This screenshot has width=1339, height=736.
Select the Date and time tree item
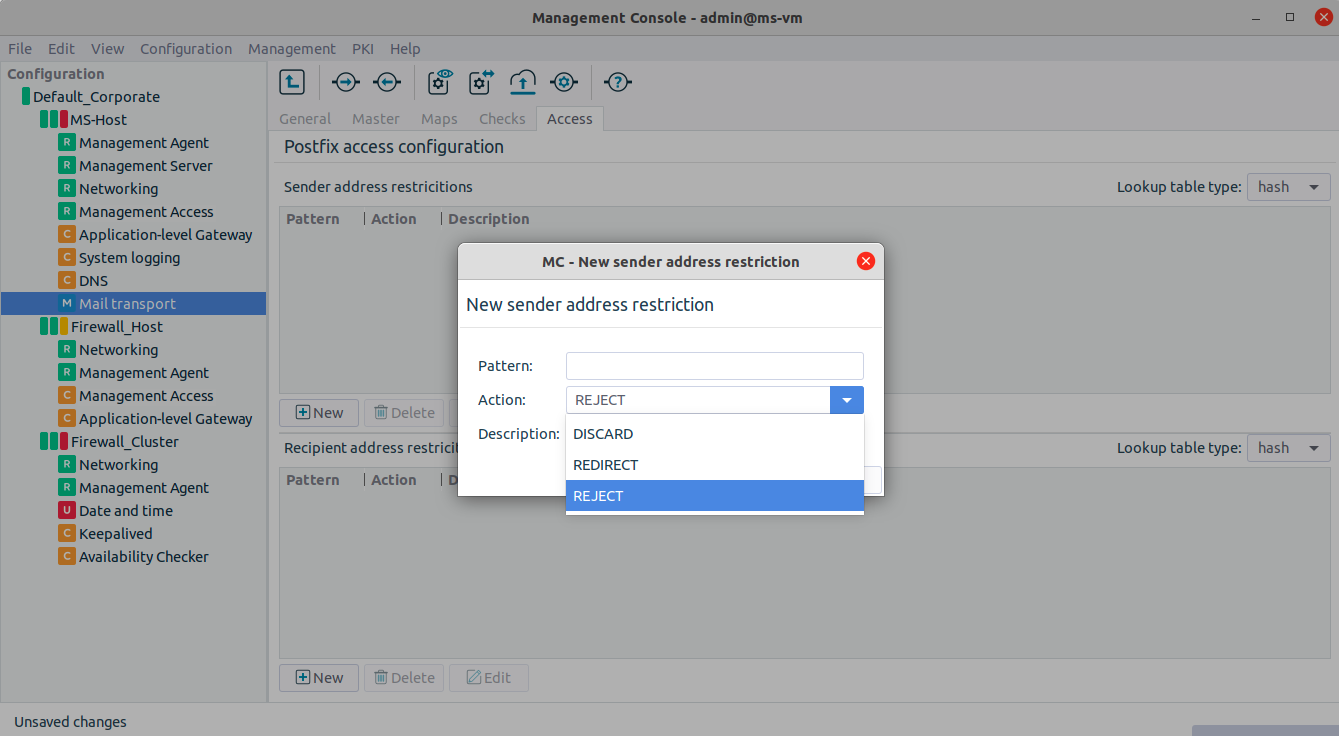pyautogui.click(x=126, y=511)
